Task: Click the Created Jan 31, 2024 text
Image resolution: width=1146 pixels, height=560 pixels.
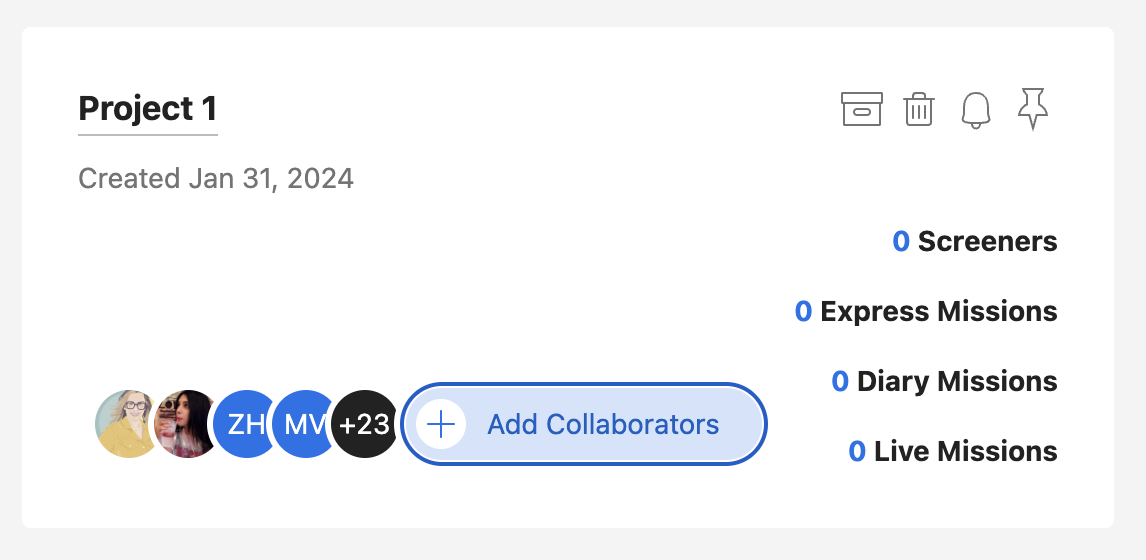Action: (216, 178)
